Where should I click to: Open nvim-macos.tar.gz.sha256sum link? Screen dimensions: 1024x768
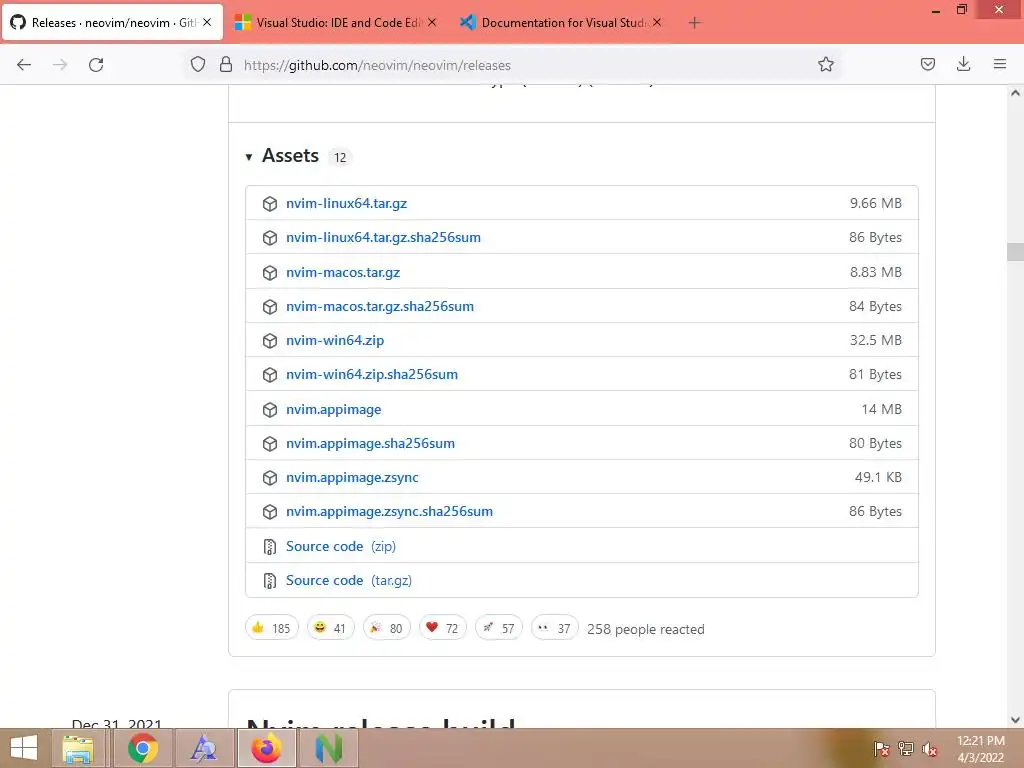[380, 306]
